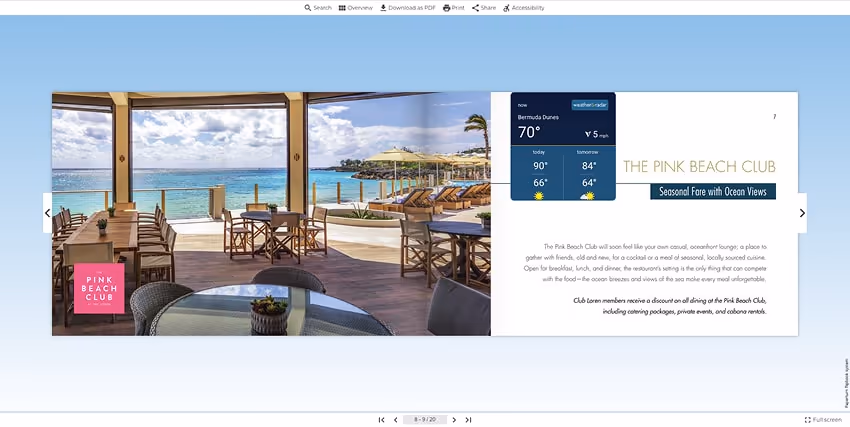Click the italic Club Loren members discount note
850x427 pixels.
pos(670,306)
